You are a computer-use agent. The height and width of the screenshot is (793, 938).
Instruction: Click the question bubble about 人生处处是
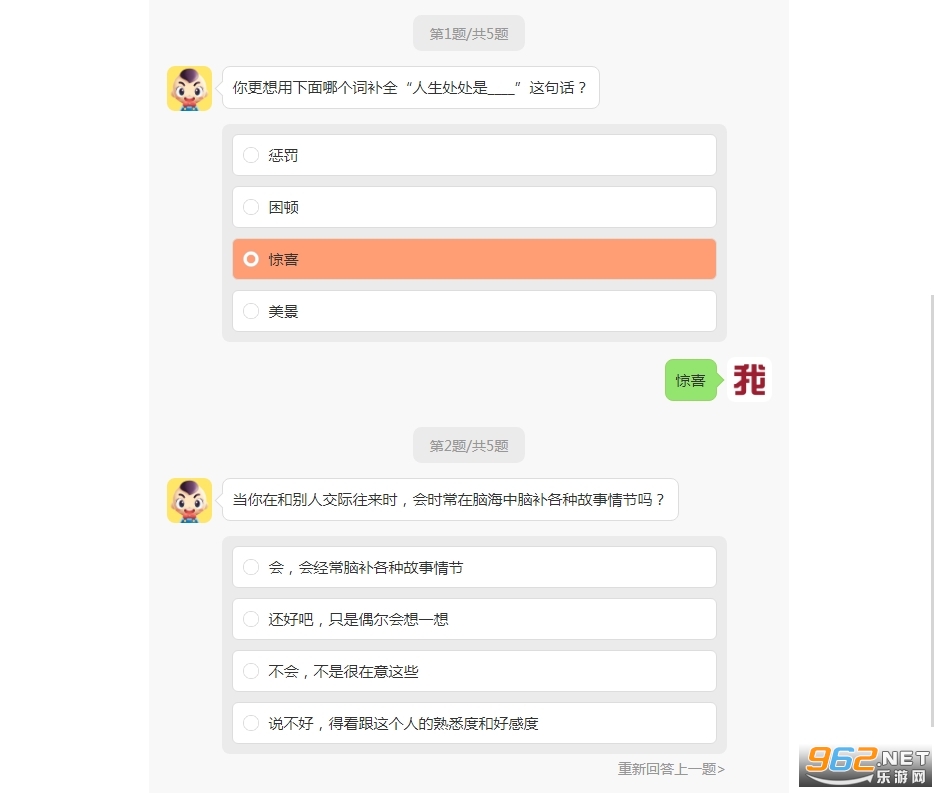[410, 88]
